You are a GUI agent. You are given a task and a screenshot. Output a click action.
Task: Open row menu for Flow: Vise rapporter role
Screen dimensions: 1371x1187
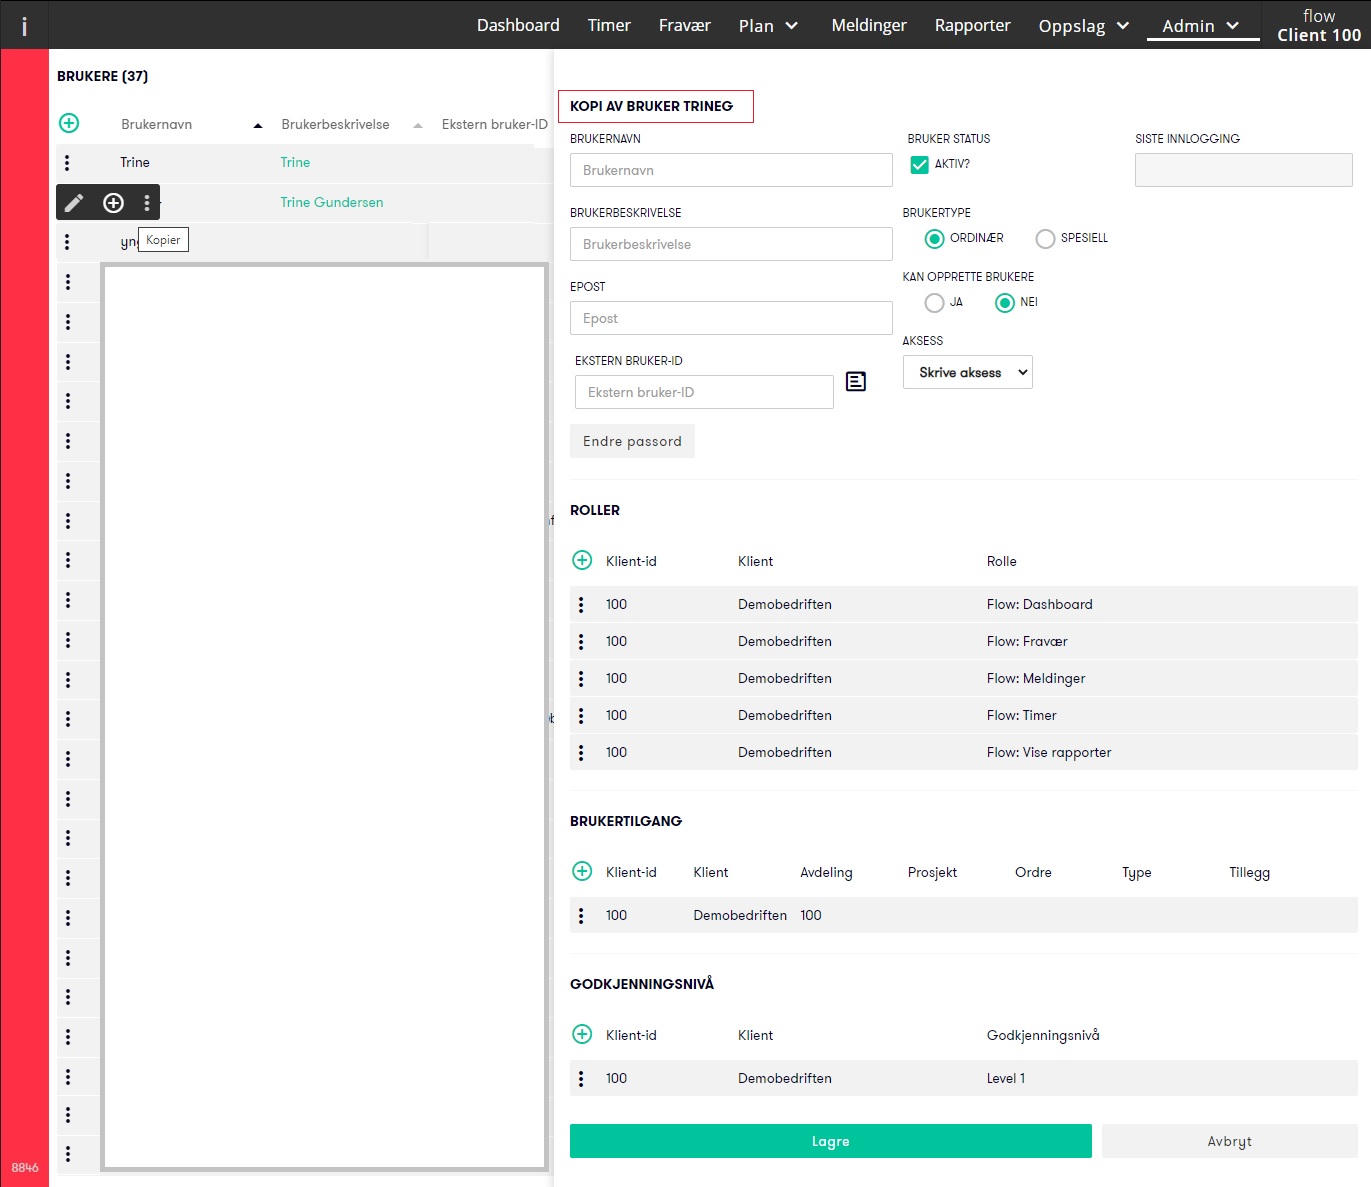click(581, 752)
